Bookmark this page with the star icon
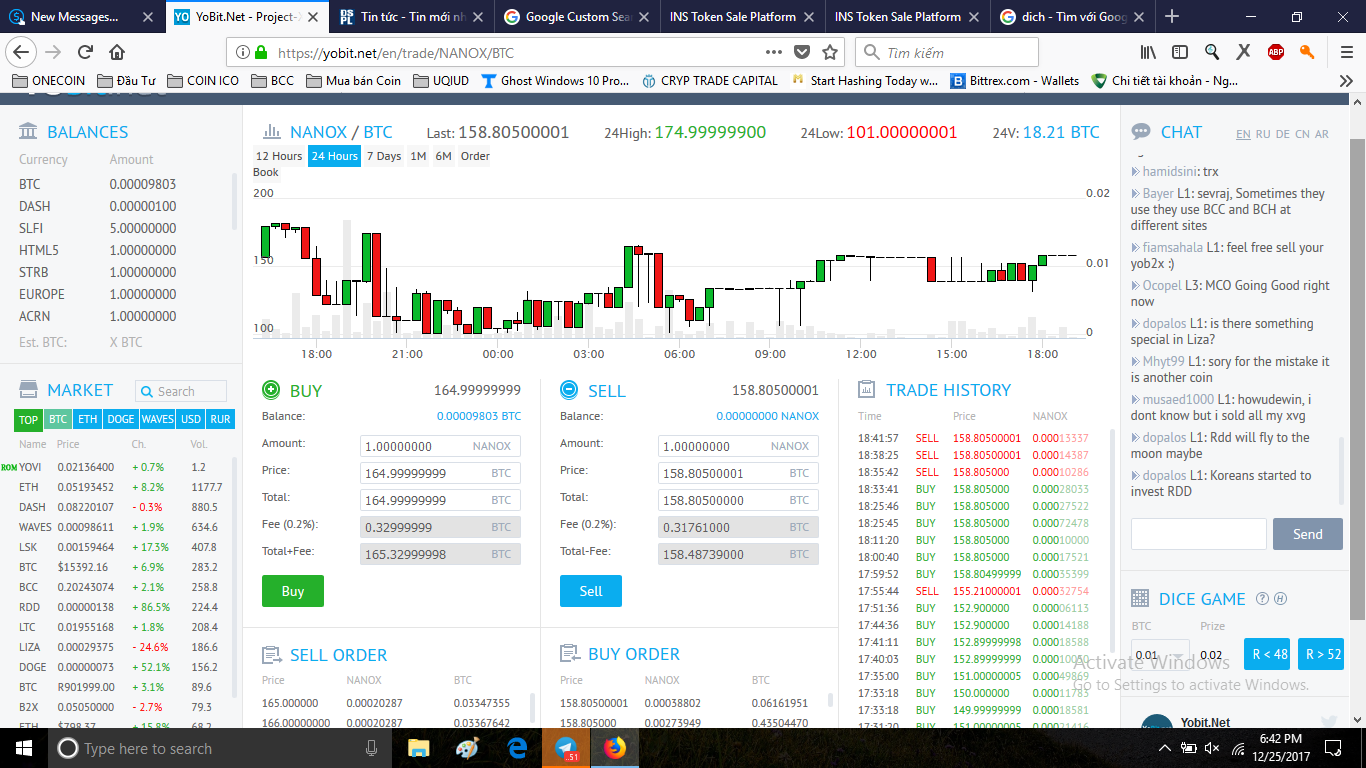1366x768 pixels. click(x=830, y=52)
